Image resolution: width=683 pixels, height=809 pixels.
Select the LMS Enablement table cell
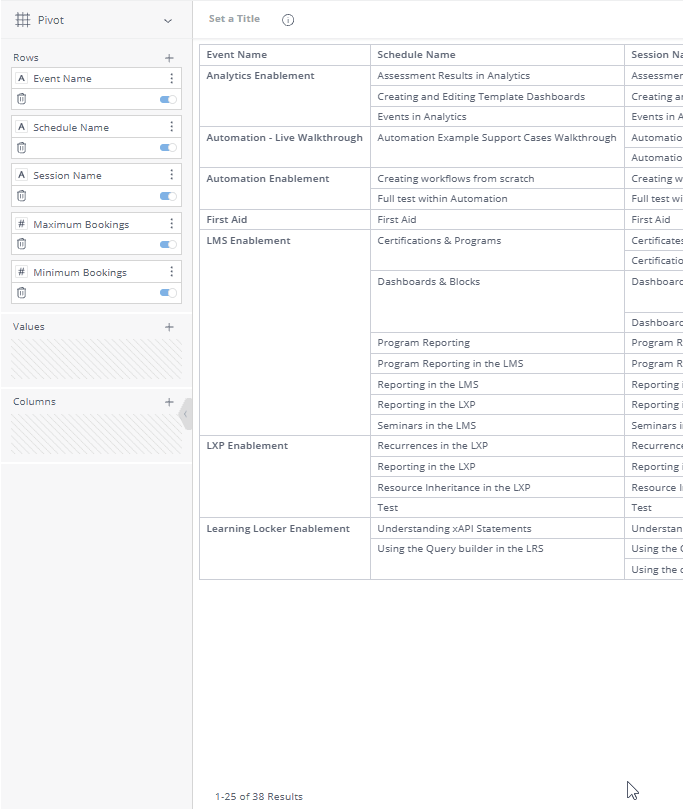coord(248,241)
